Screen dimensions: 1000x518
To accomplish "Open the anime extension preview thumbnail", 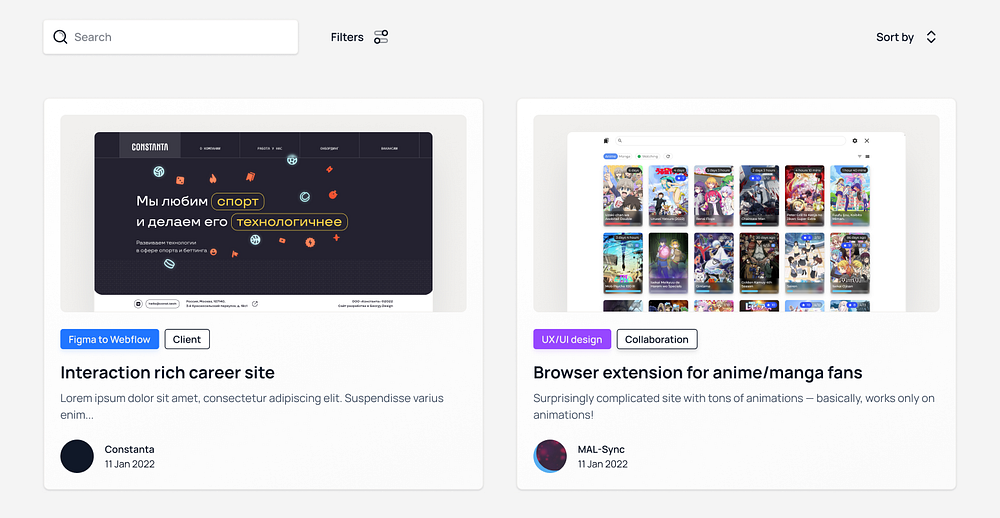I will pos(737,214).
